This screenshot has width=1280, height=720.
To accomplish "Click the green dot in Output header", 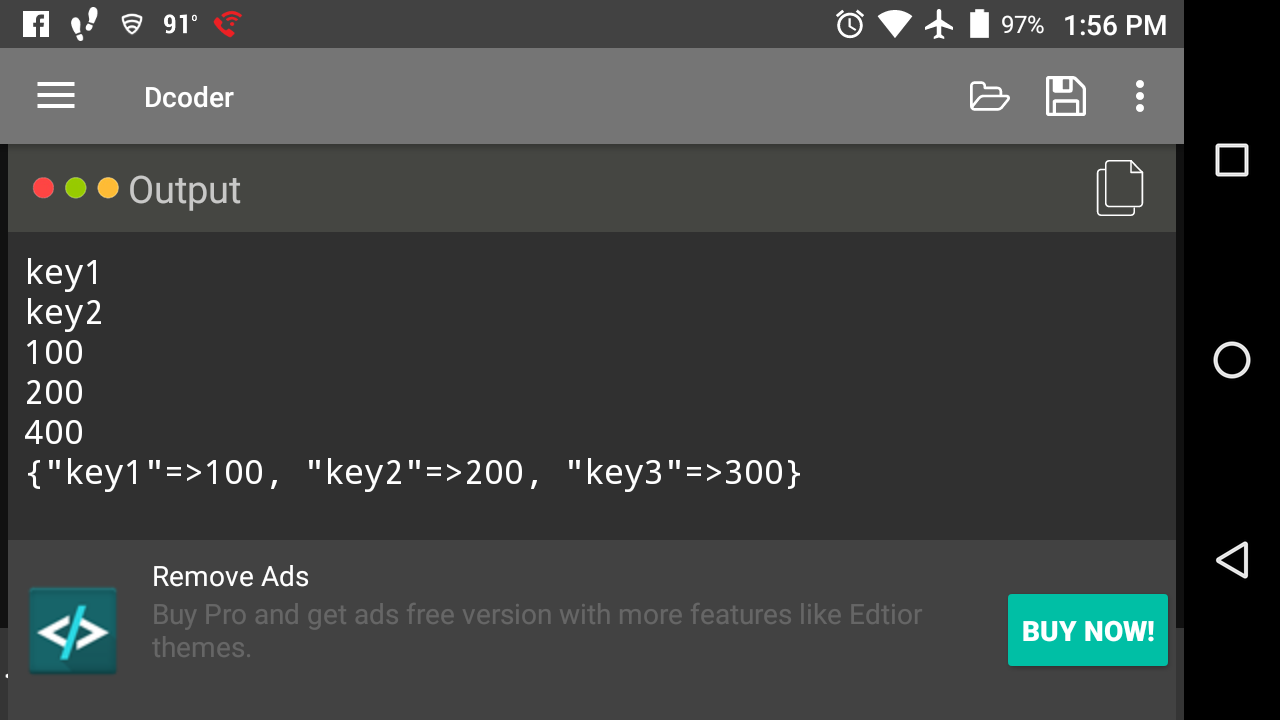I will click(x=76, y=188).
